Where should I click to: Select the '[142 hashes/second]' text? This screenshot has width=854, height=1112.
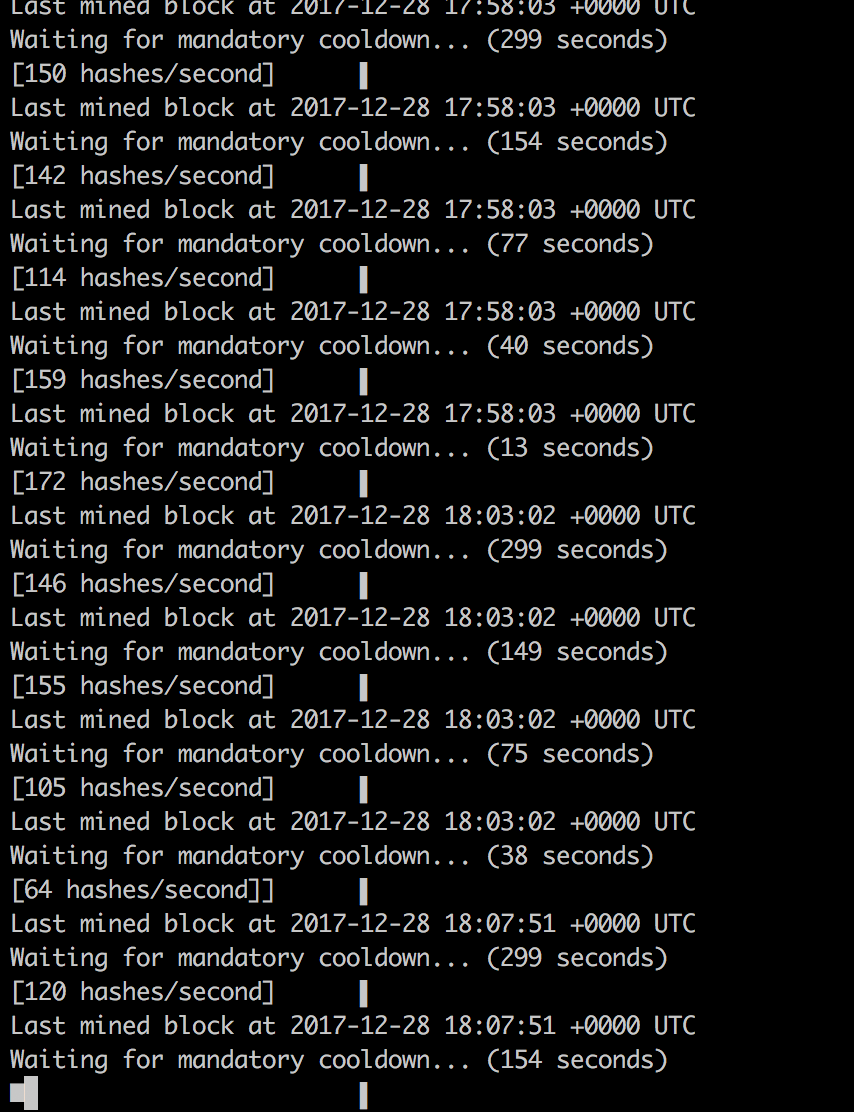coord(143,176)
